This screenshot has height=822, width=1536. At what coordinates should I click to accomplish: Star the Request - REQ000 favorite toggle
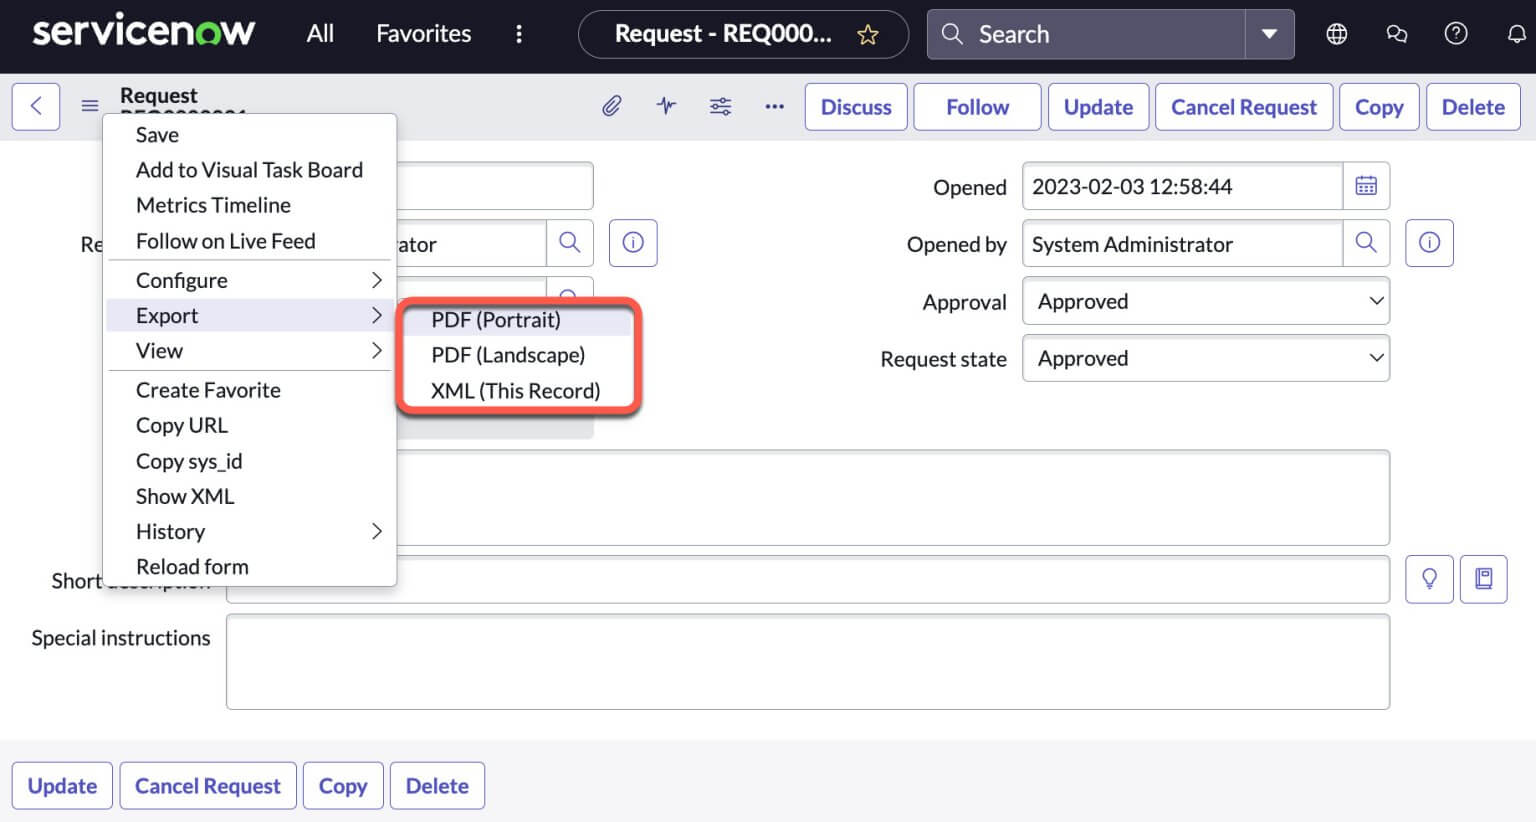click(x=866, y=33)
